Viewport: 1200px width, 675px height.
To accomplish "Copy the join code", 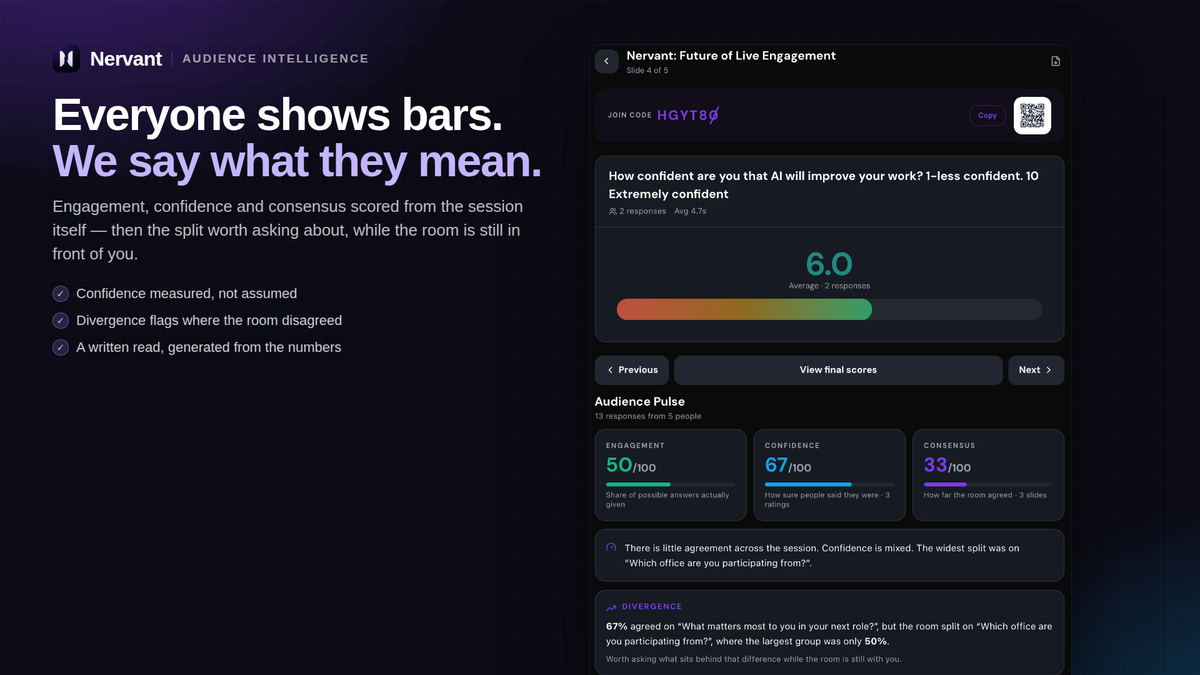I will [x=987, y=116].
